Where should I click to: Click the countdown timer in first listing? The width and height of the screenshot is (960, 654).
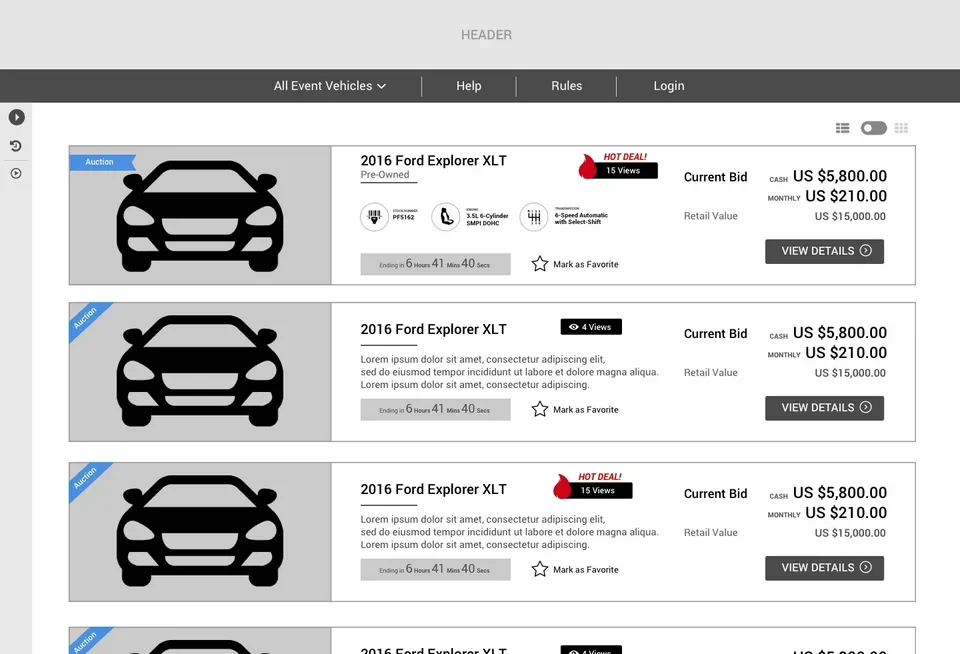435,264
